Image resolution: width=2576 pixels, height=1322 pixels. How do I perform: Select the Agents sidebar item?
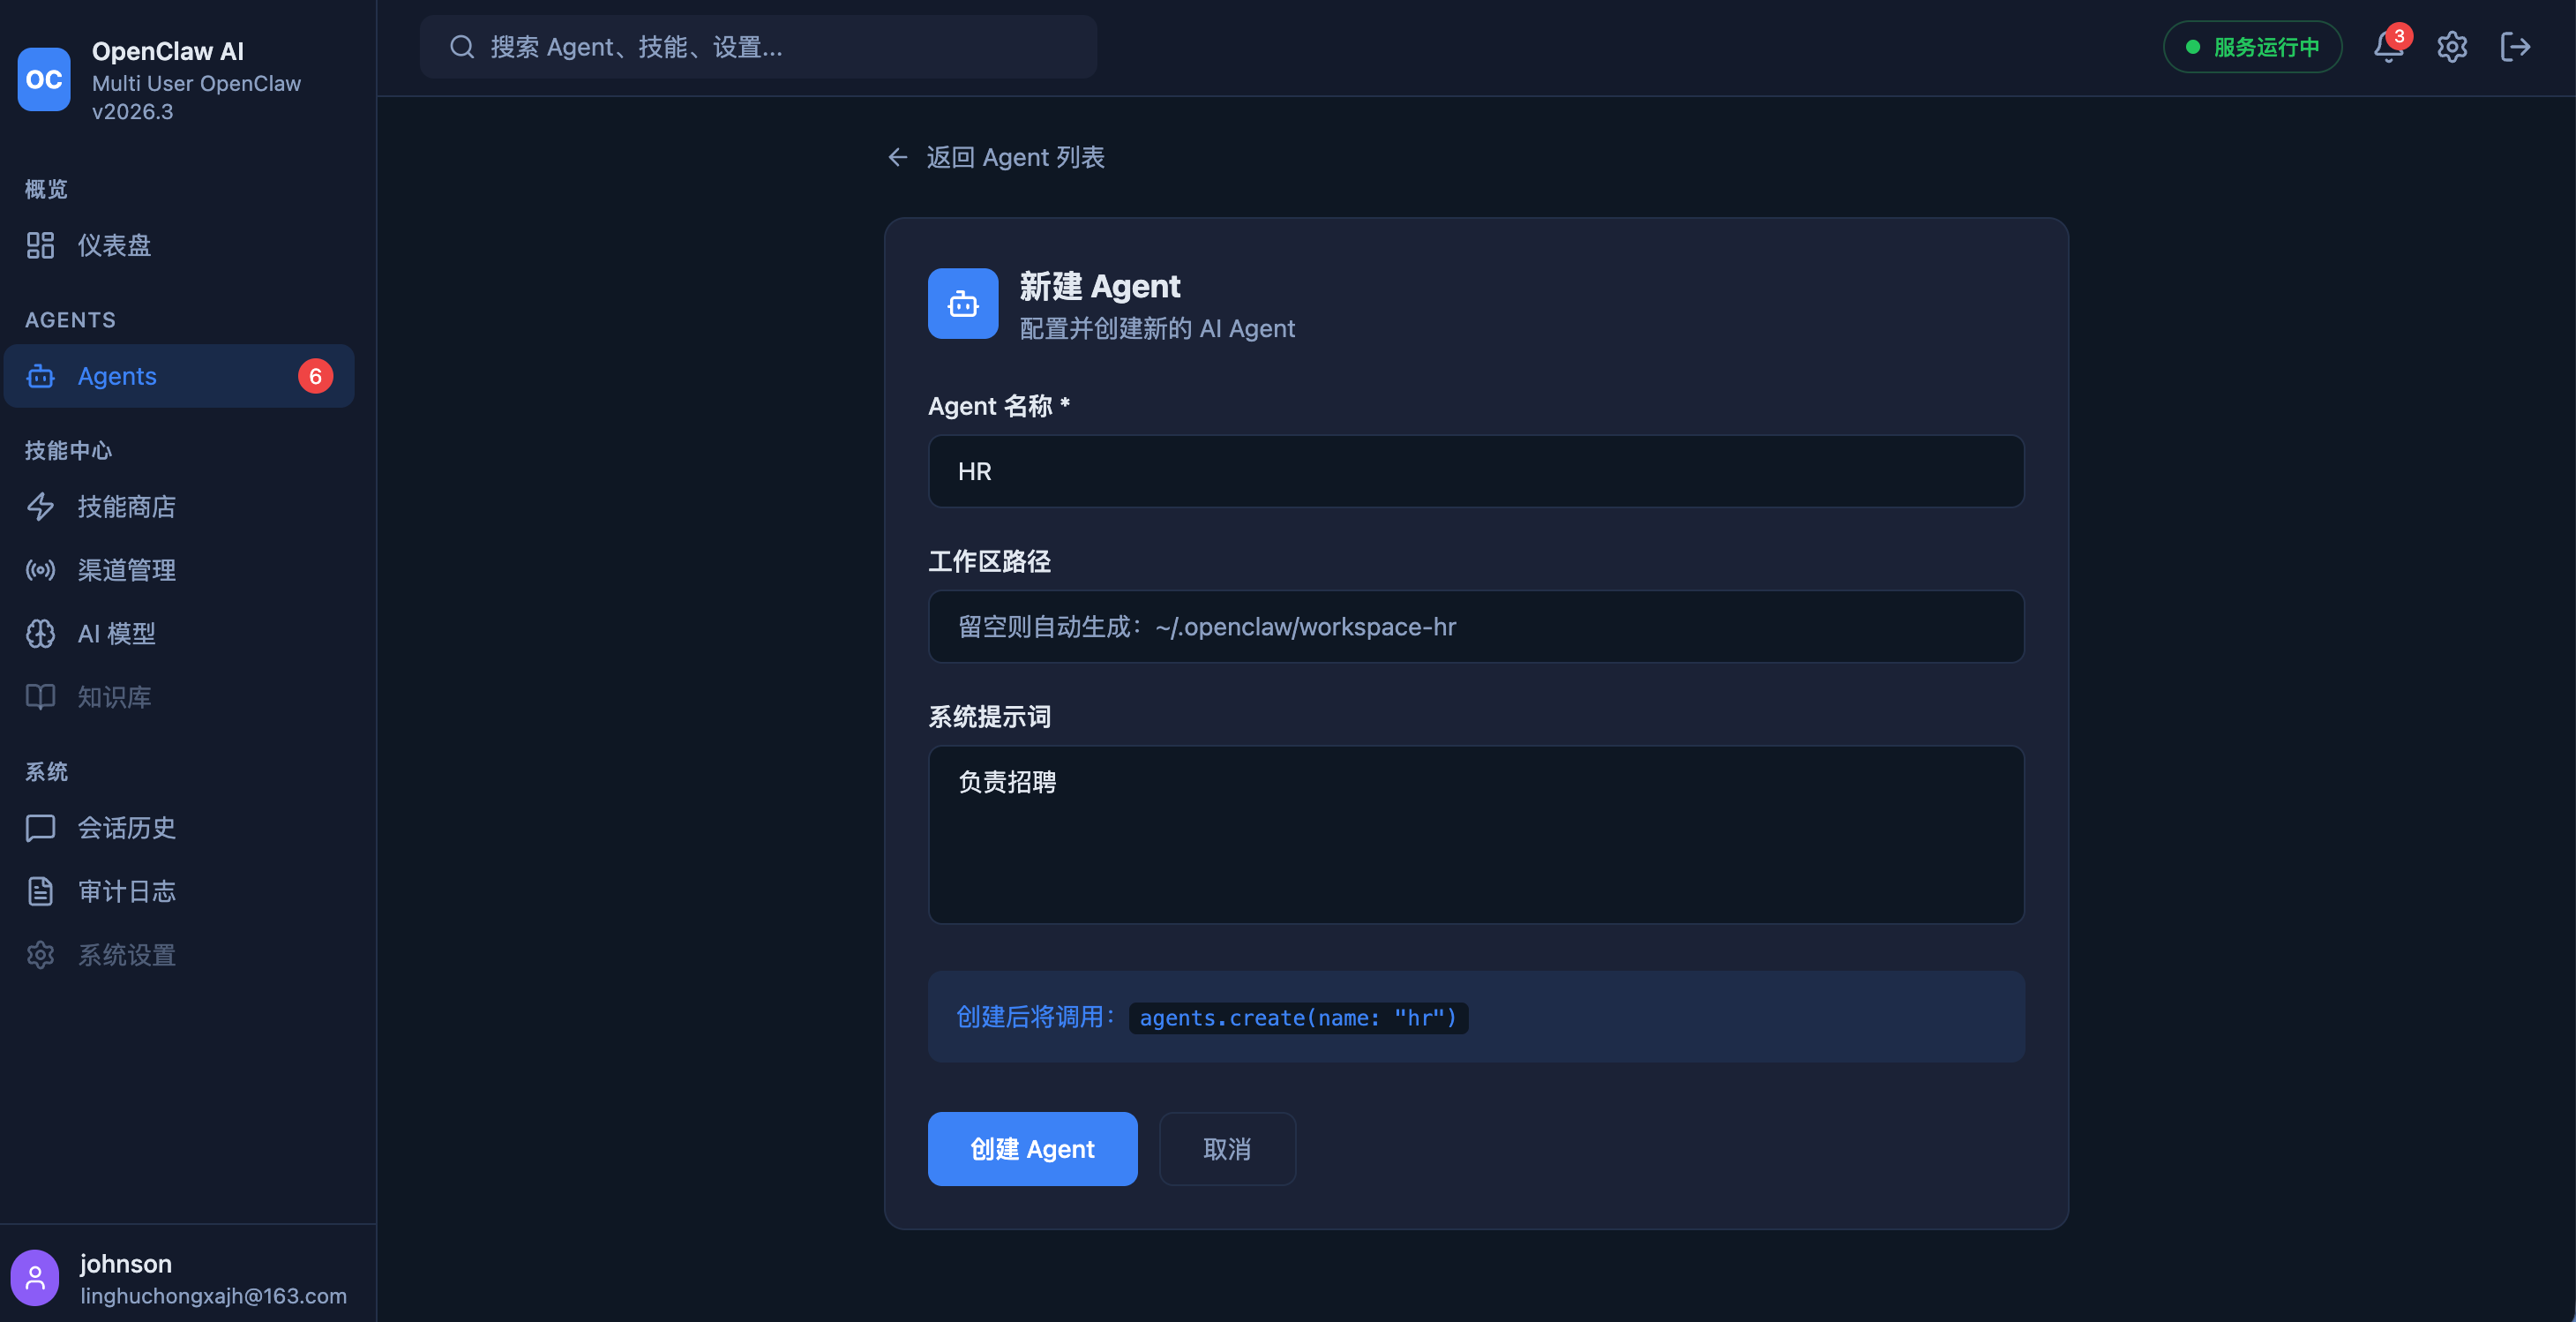pos(179,376)
